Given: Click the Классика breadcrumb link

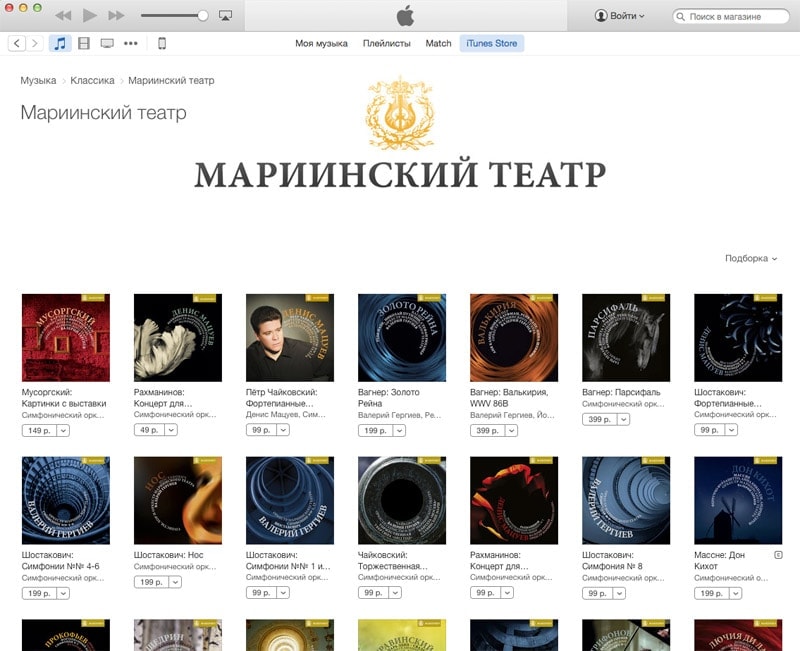Looking at the screenshot, I should 92,80.
